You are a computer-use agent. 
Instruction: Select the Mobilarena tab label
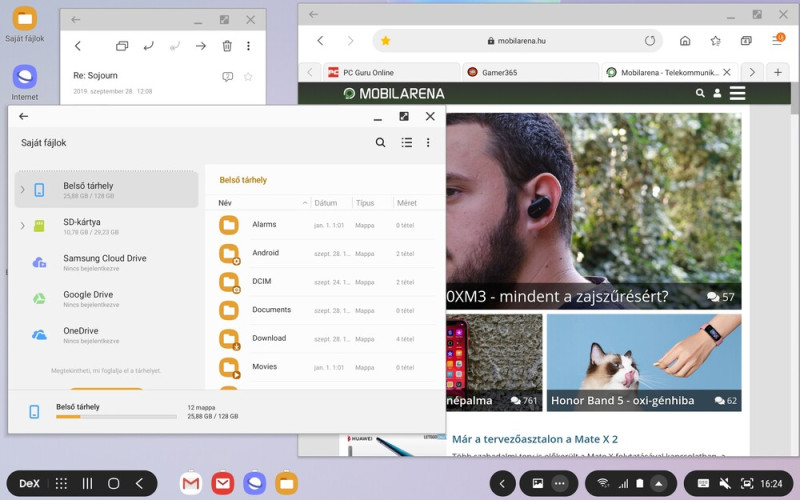pos(669,72)
